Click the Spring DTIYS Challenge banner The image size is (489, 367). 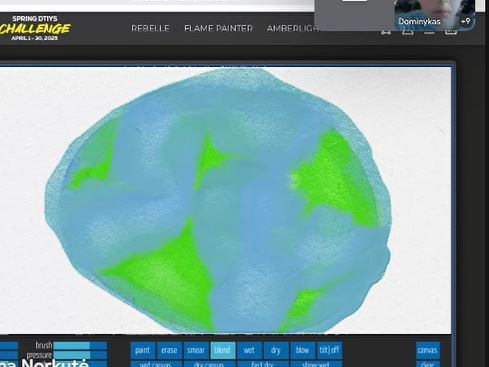pyautogui.click(x=35, y=28)
